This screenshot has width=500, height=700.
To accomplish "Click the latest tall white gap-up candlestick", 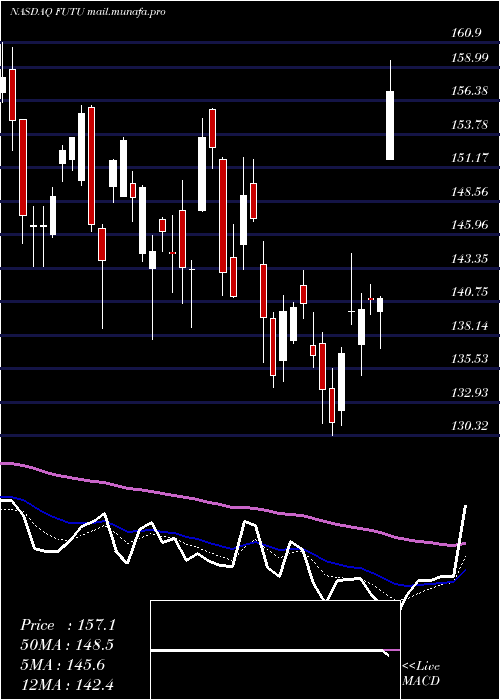I will pyautogui.click(x=390, y=125).
